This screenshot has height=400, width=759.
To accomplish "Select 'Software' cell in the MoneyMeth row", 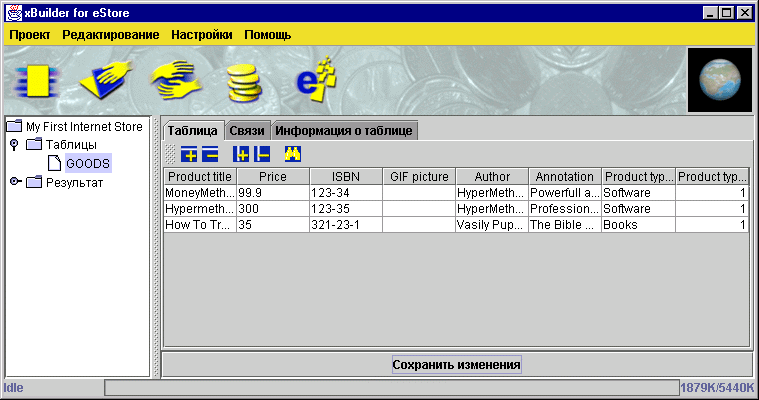I will (638, 193).
